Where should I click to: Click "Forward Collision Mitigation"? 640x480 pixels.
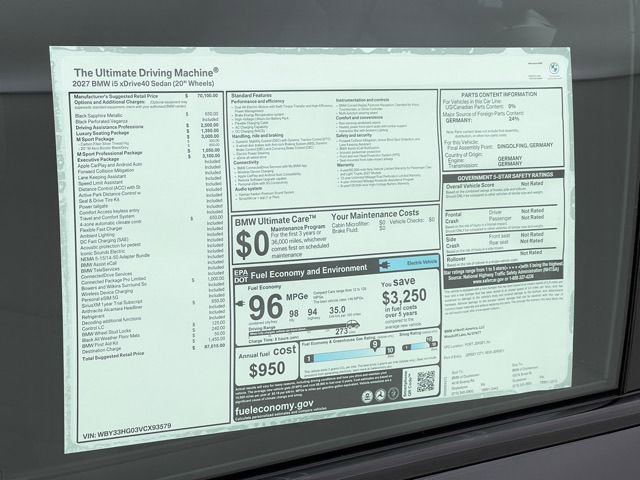point(106,171)
